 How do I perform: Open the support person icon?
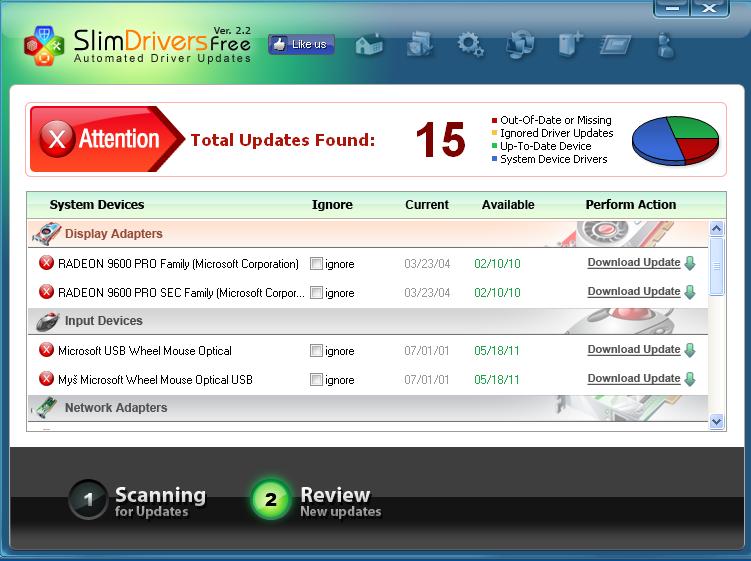click(666, 45)
